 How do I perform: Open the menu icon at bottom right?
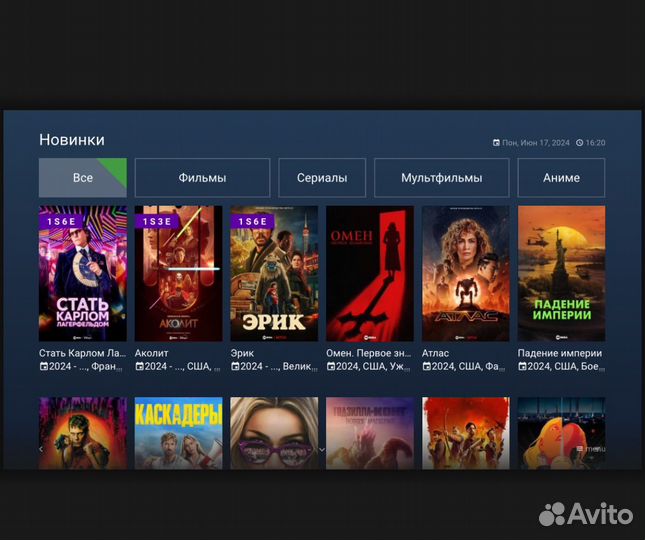click(x=580, y=449)
